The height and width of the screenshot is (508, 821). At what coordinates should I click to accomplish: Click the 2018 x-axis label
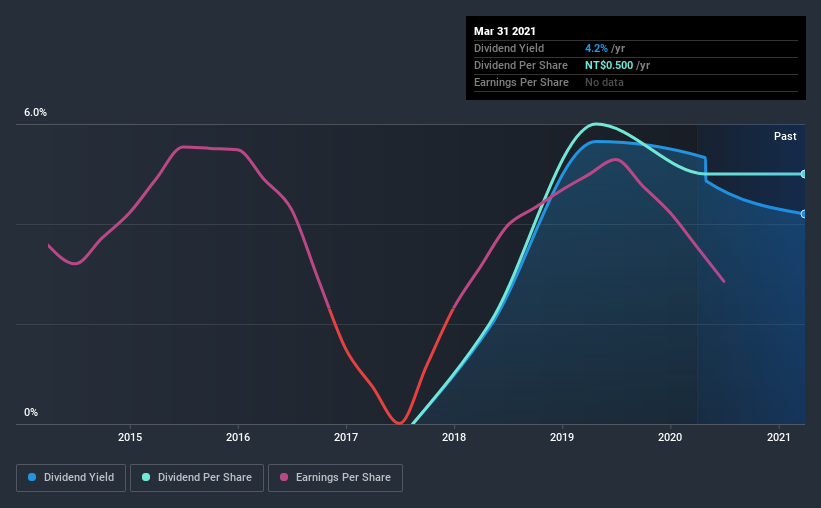click(454, 437)
